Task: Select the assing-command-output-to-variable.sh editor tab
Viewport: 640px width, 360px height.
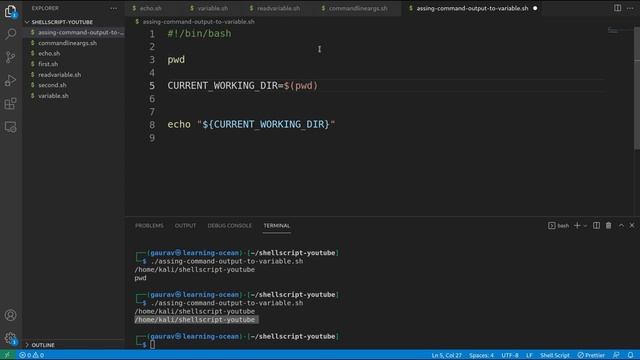Action: pos(472,8)
